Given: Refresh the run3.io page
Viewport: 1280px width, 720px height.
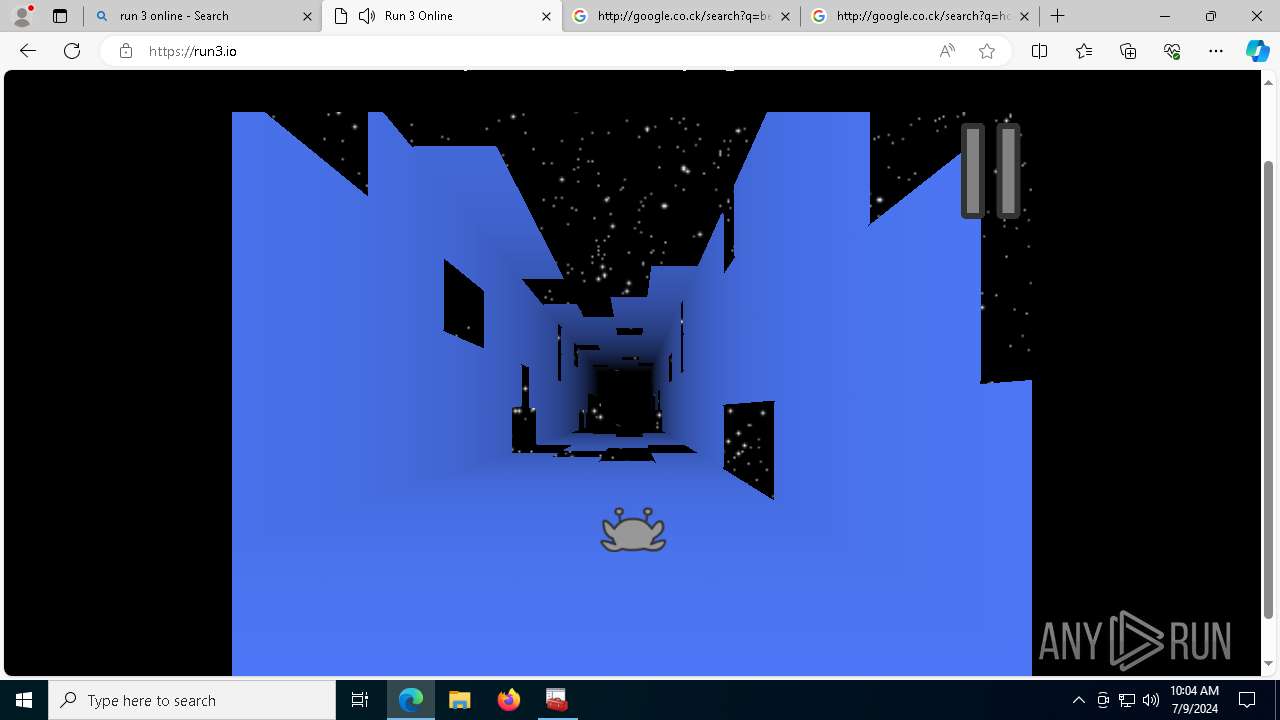Looking at the screenshot, I should tap(72, 51).
